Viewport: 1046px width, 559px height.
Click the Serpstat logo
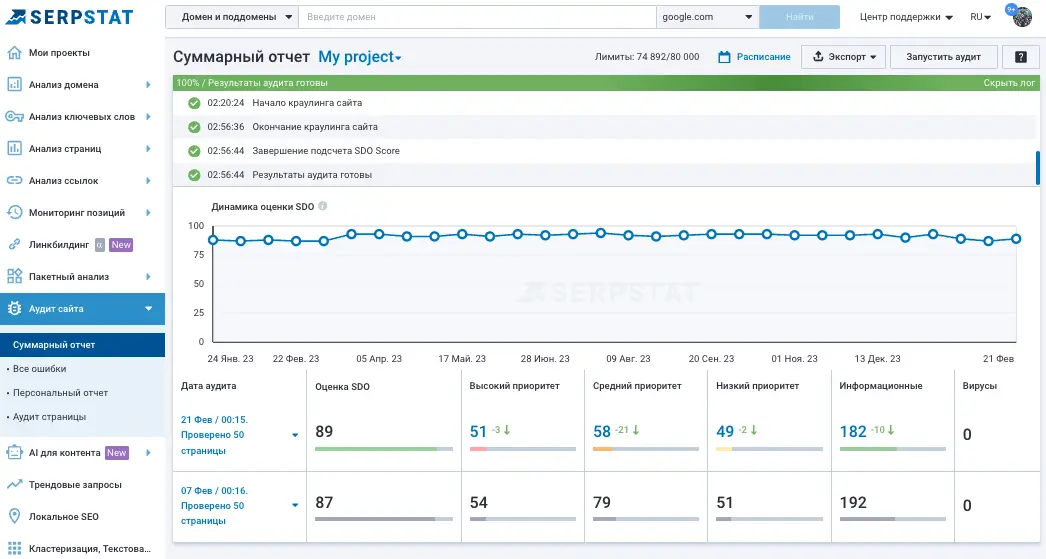68,17
